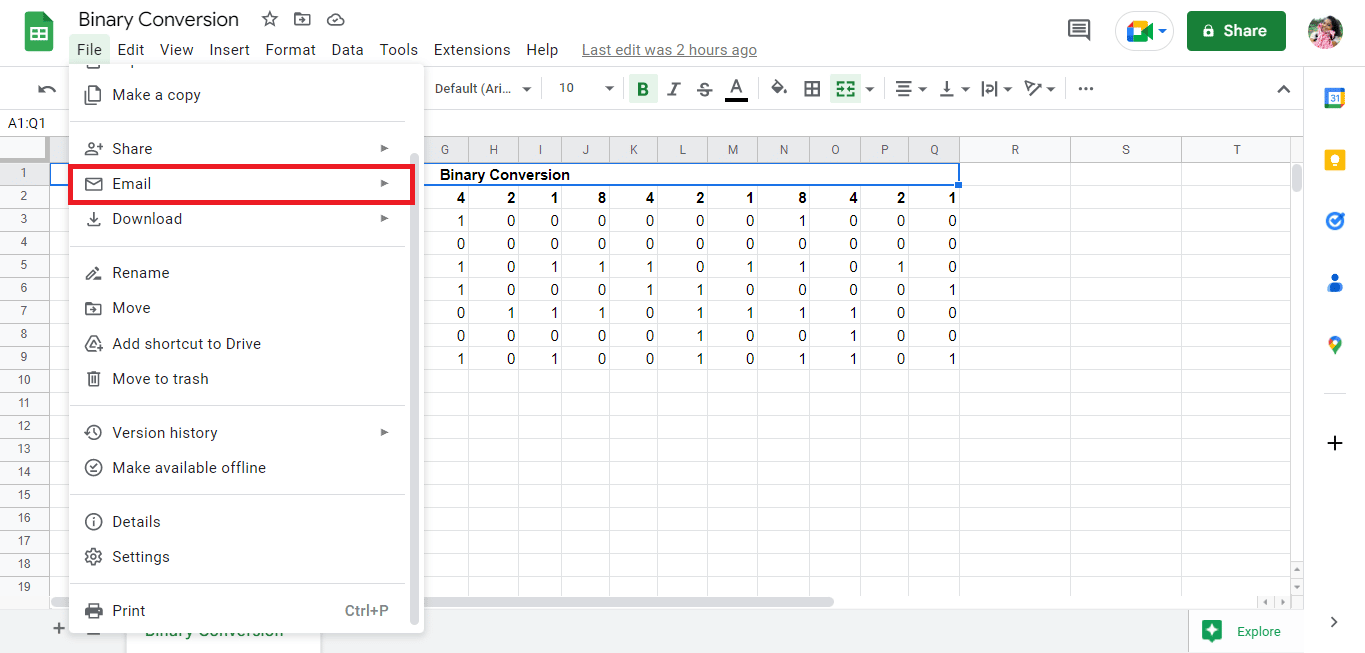
Task: Open the Format menu
Action: tap(291, 50)
